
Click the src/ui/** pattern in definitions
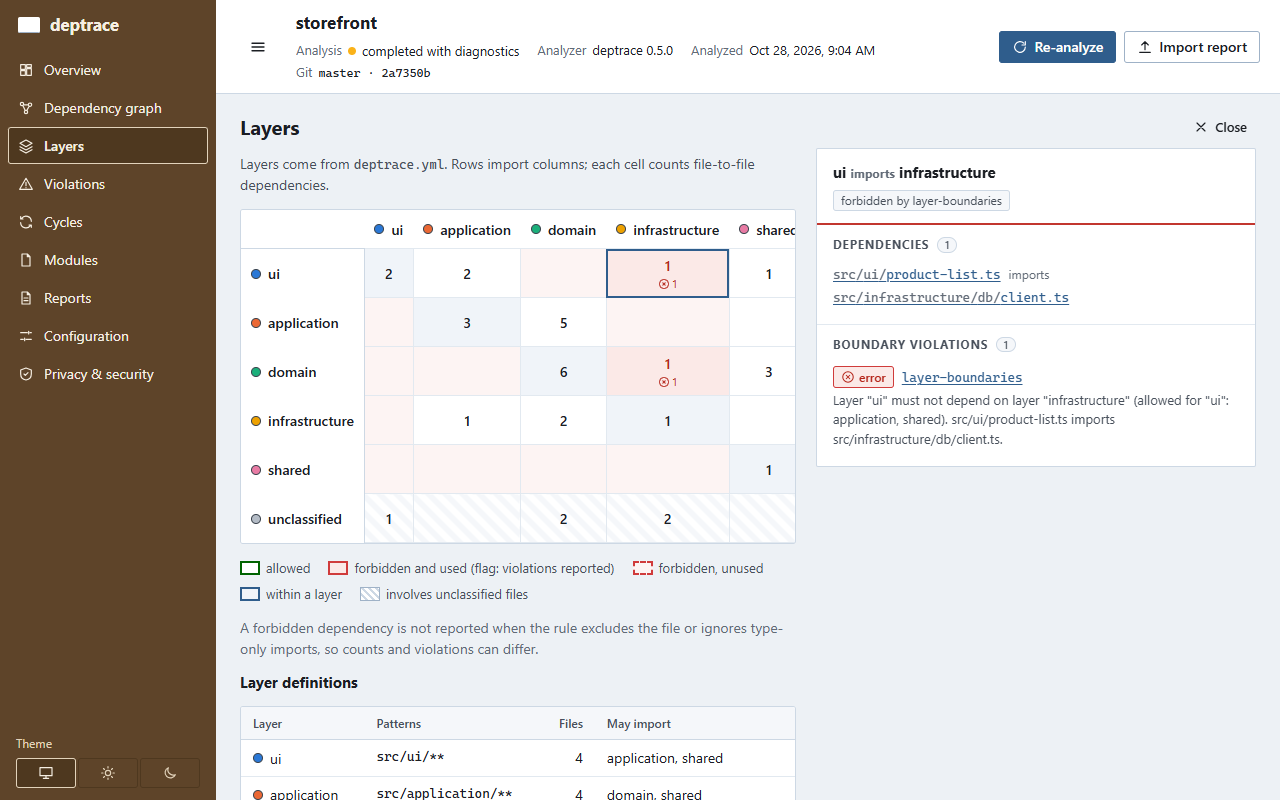pyautogui.click(x=410, y=757)
